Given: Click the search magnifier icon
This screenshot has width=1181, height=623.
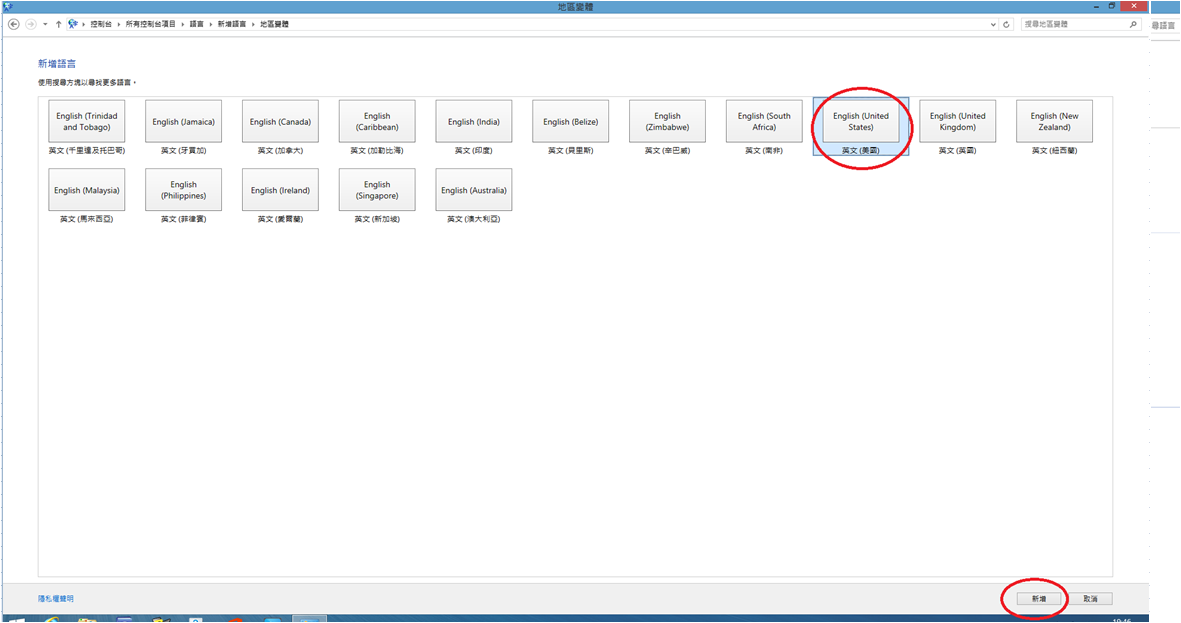Looking at the screenshot, I should [x=1133, y=24].
